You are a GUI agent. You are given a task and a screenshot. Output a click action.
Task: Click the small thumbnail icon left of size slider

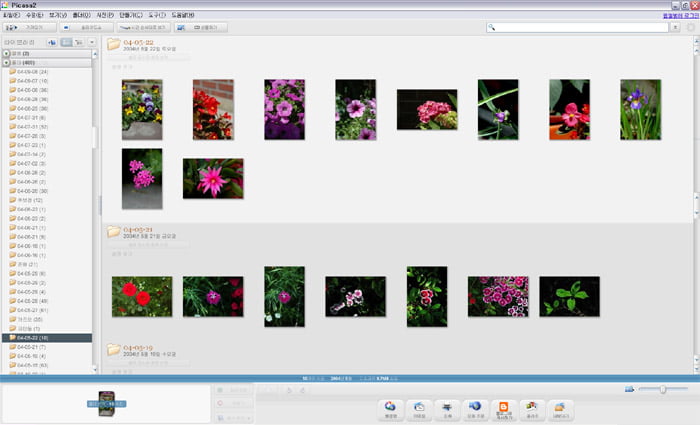click(x=629, y=389)
